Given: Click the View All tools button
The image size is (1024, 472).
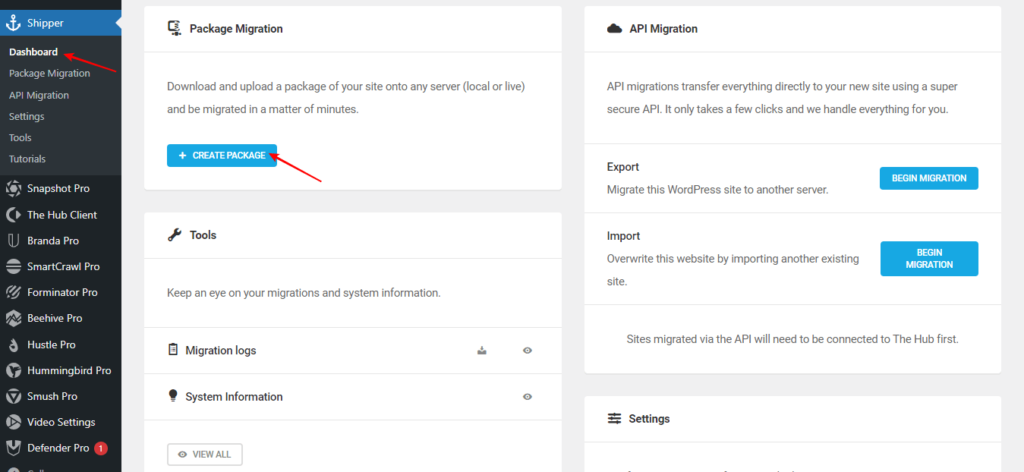Looking at the screenshot, I should (205, 454).
